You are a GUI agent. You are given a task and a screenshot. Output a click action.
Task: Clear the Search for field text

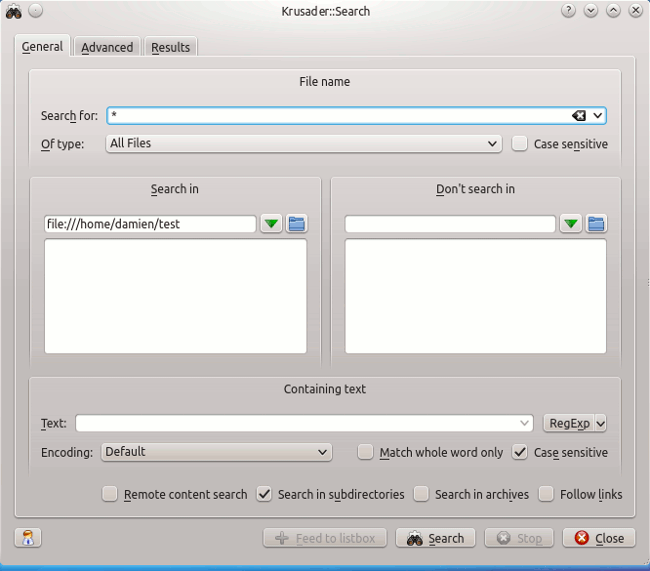(x=579, y=116)
